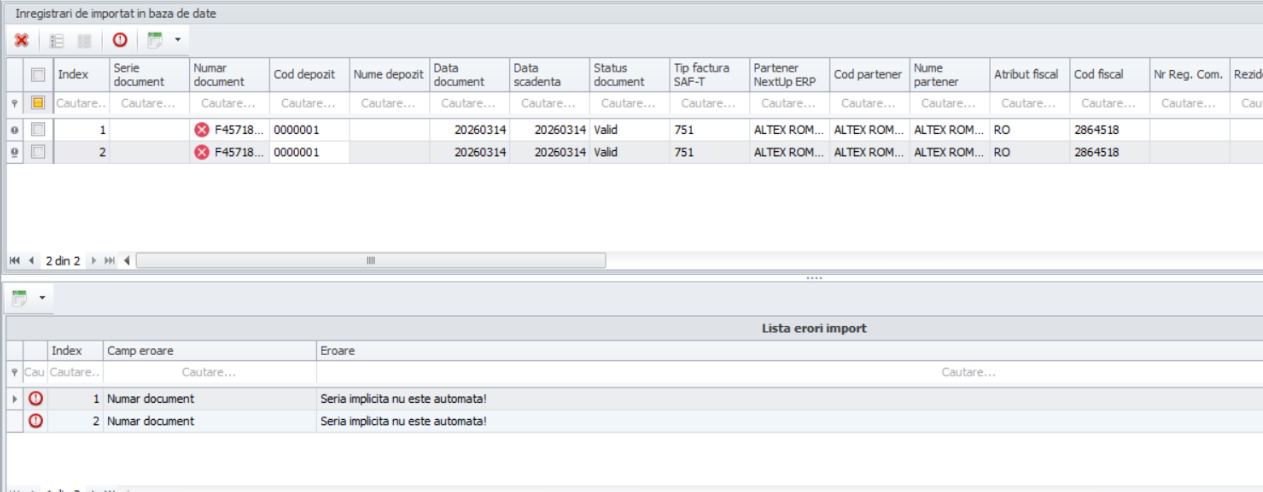Click the Cod fiscal column header
Viewport: 1263px width, 492px height.
tap(1108, 74)
